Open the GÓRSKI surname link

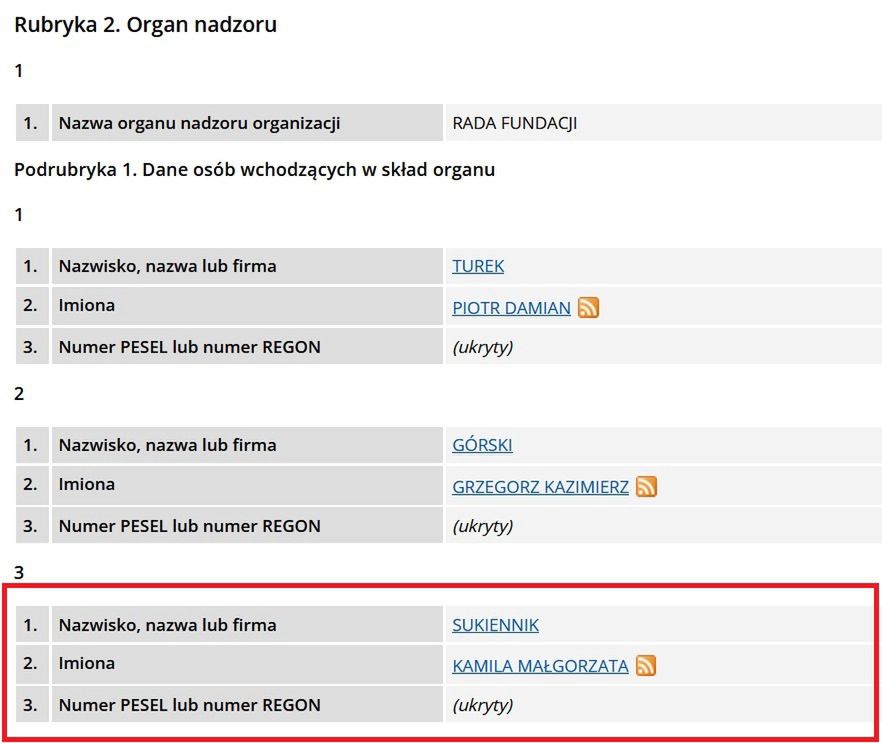point(482,445)
